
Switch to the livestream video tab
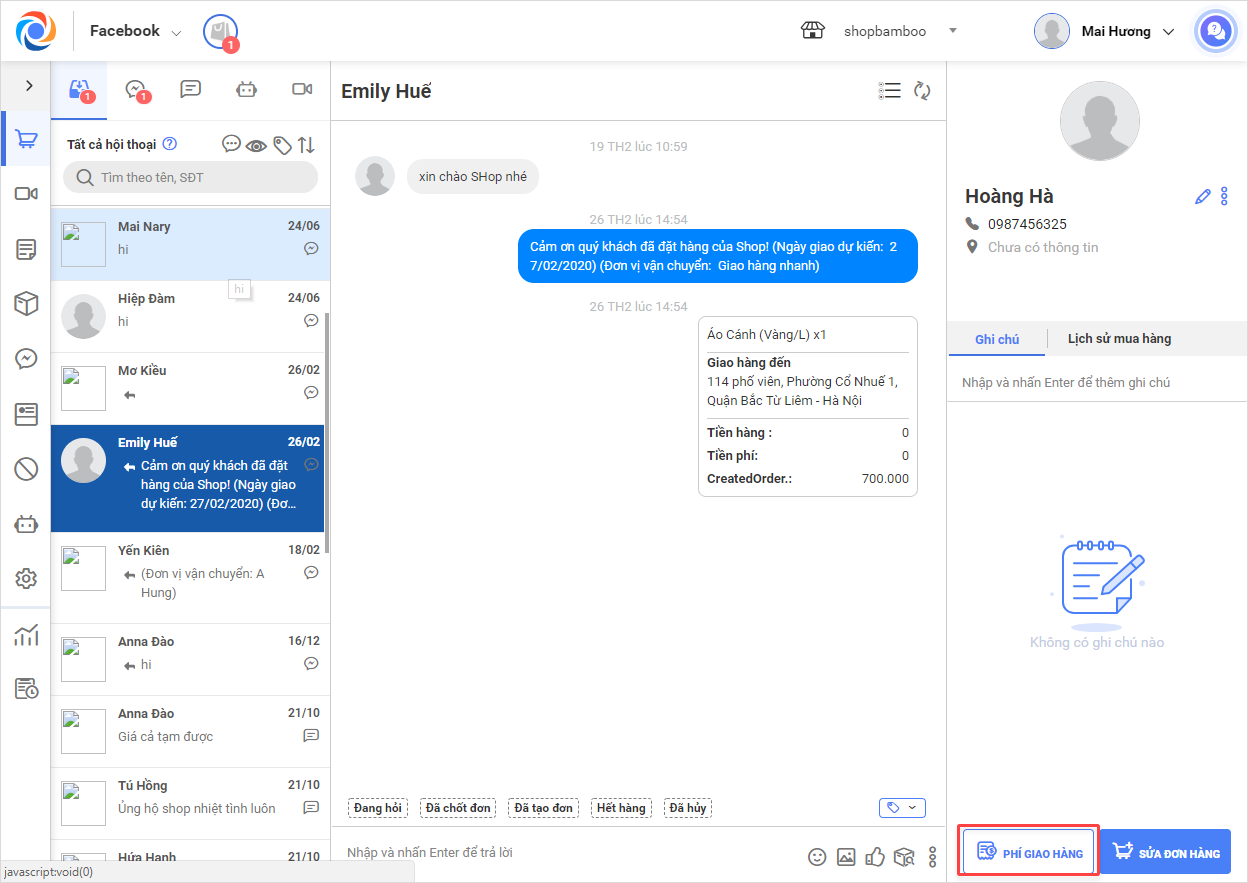pyautogui.click(x=302, y=89)
